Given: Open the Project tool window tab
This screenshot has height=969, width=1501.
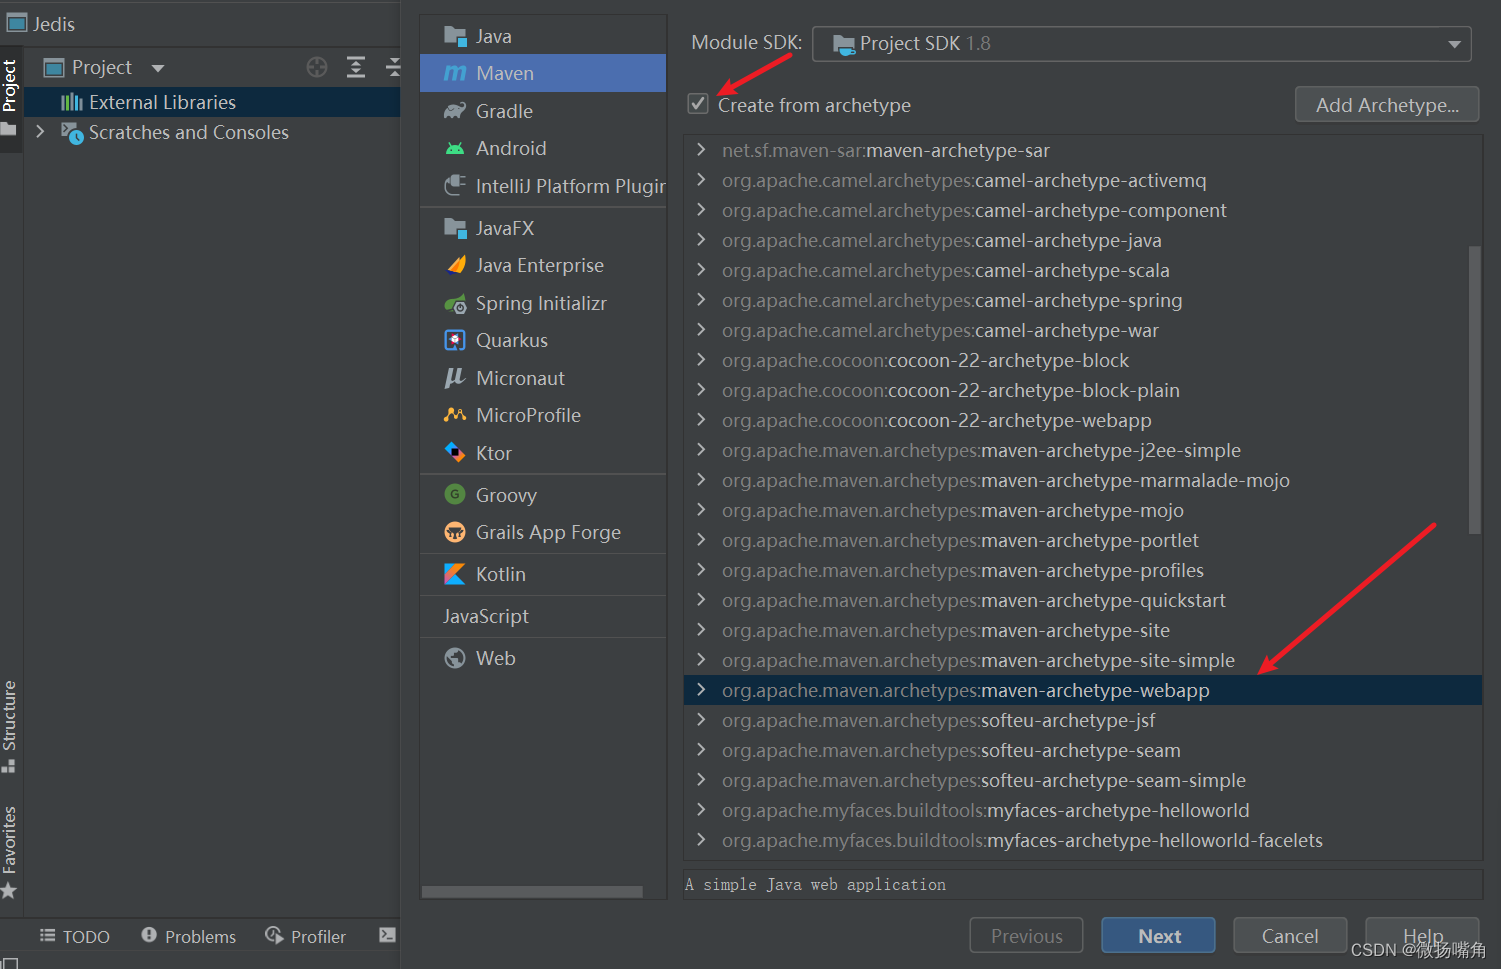Looking at the screenshot, I should [x=10, y=99].
